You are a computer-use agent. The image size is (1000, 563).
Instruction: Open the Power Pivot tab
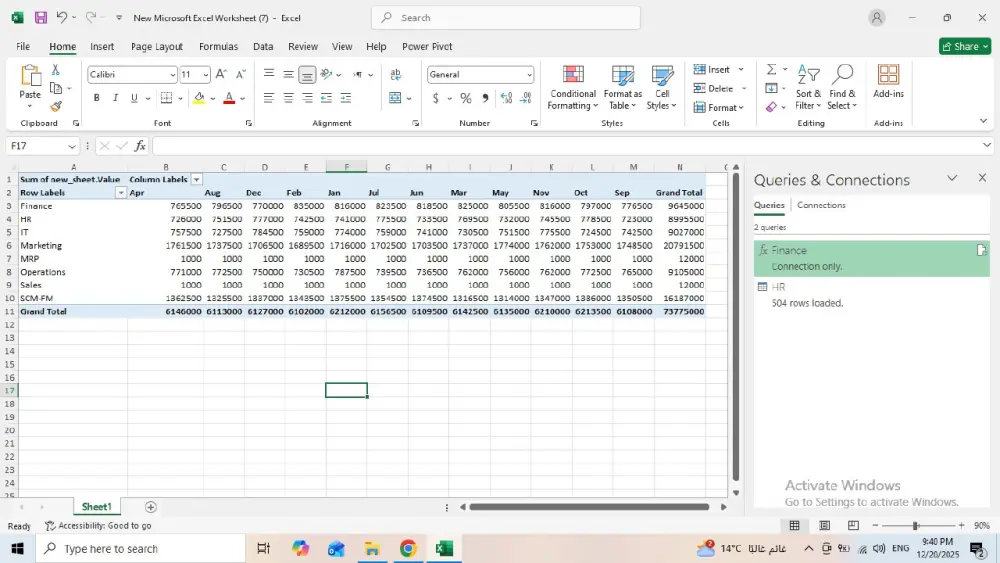(427, 47)
